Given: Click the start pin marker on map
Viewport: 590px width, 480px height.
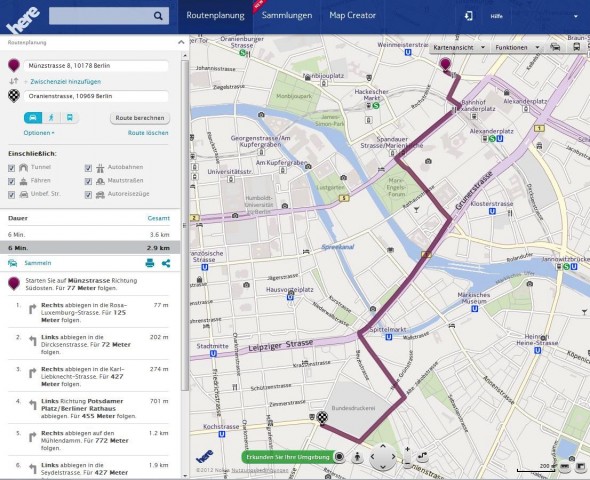Looking at the screenshot, I should point(446,64).
